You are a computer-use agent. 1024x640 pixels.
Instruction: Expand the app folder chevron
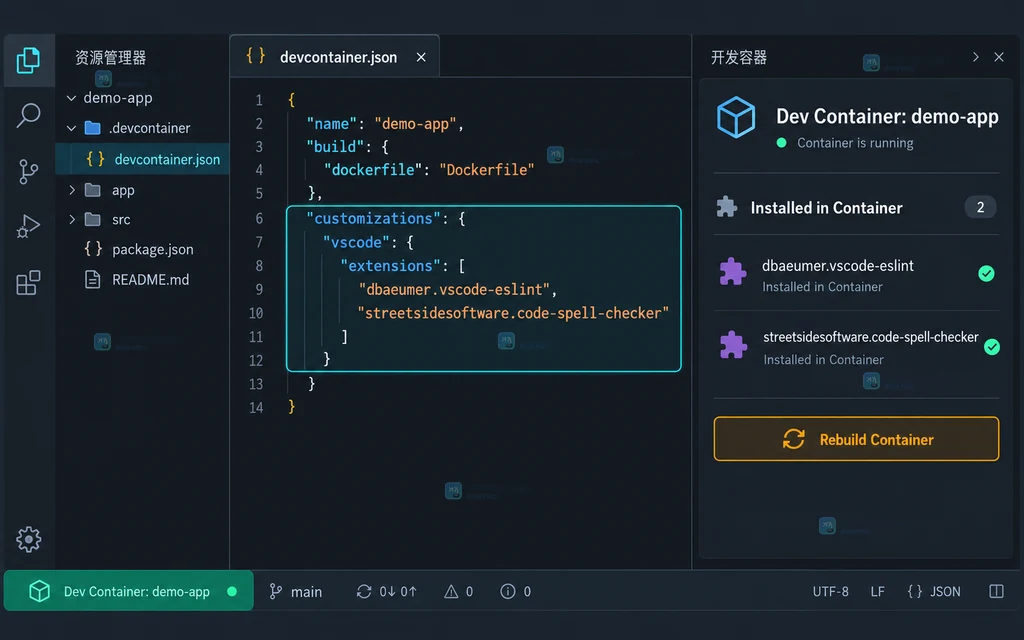coord(72,190)
